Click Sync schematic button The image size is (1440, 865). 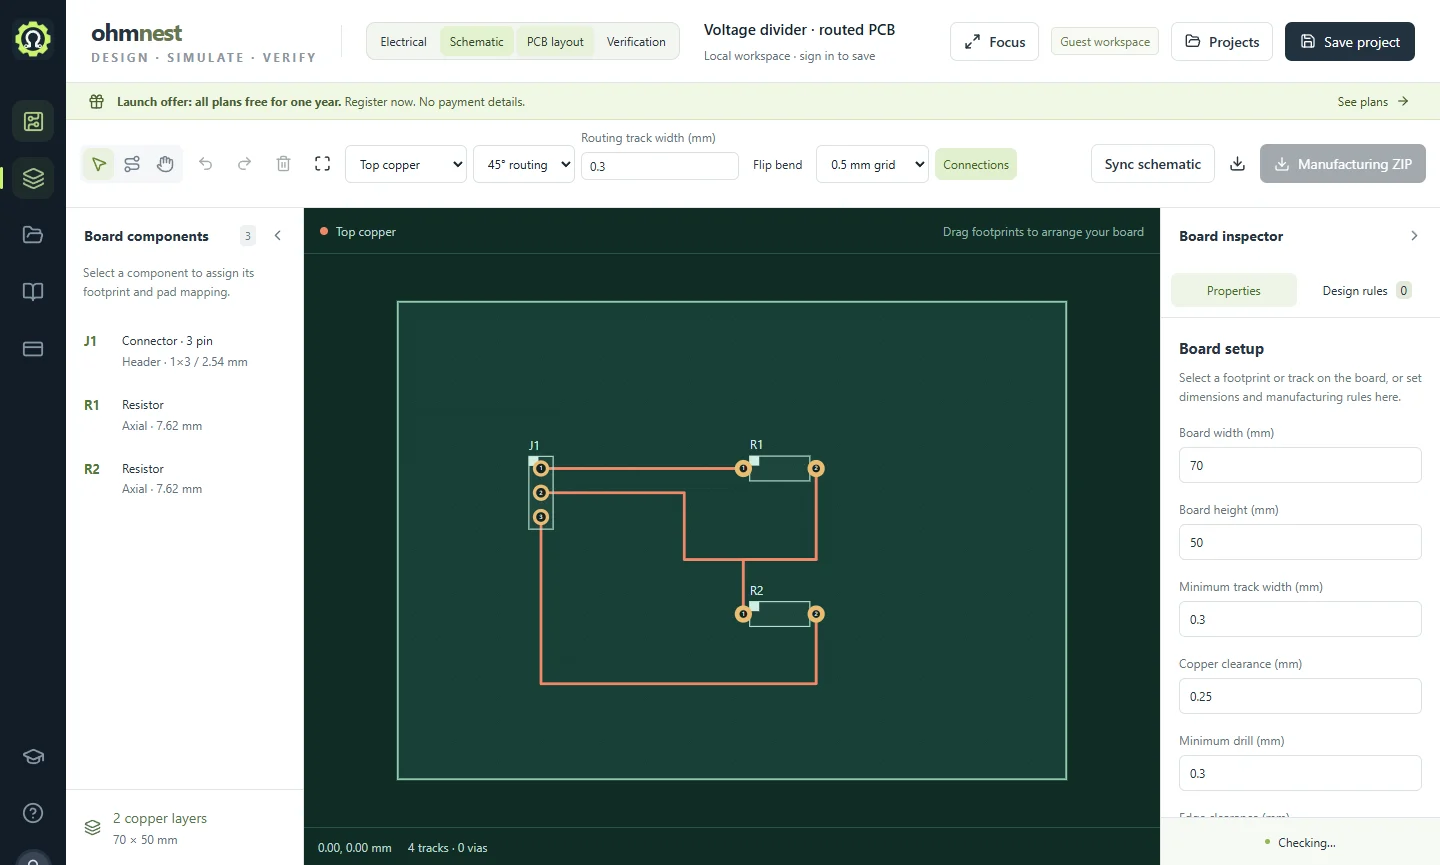pyautogui.click(x=1153, y=164)
